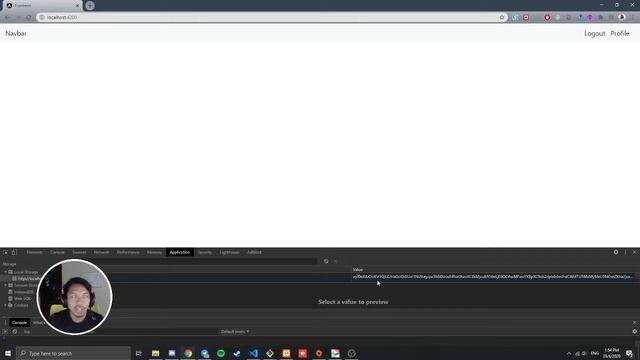Image resolution: width=640 pixels, height=360 pixels.
Task: Open DevTools settings gear
Action: 616,252
